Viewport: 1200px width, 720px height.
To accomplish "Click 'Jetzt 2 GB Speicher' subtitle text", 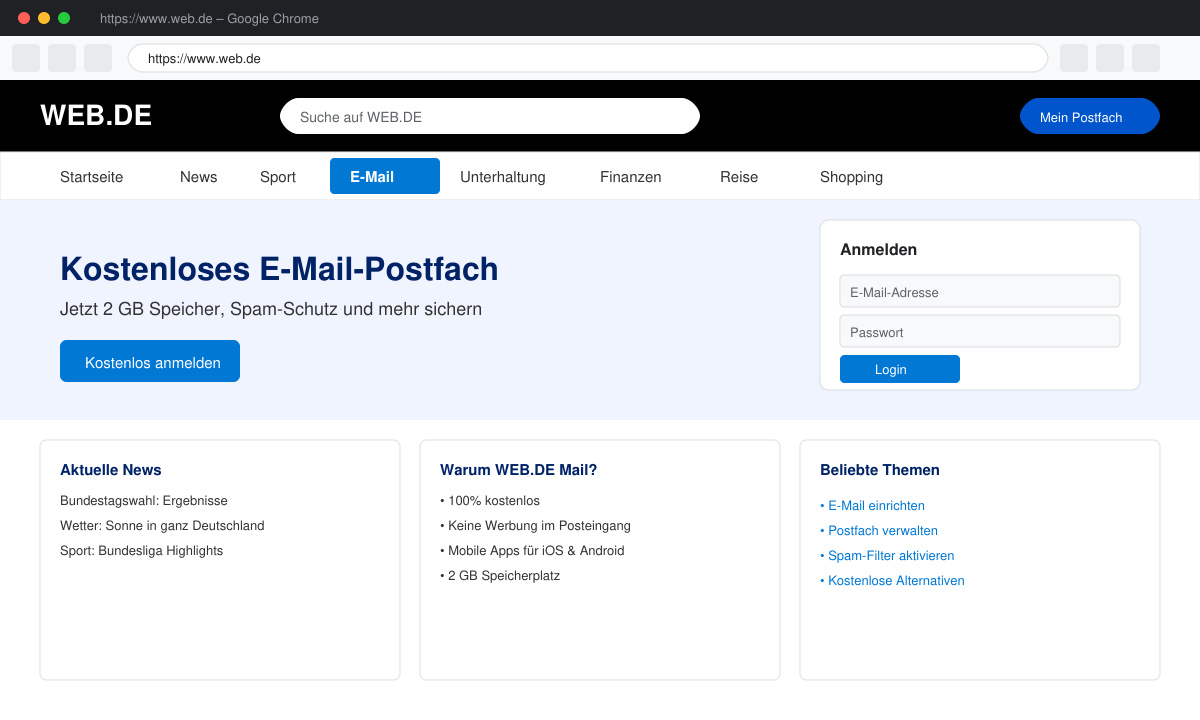I will point(271,309).
